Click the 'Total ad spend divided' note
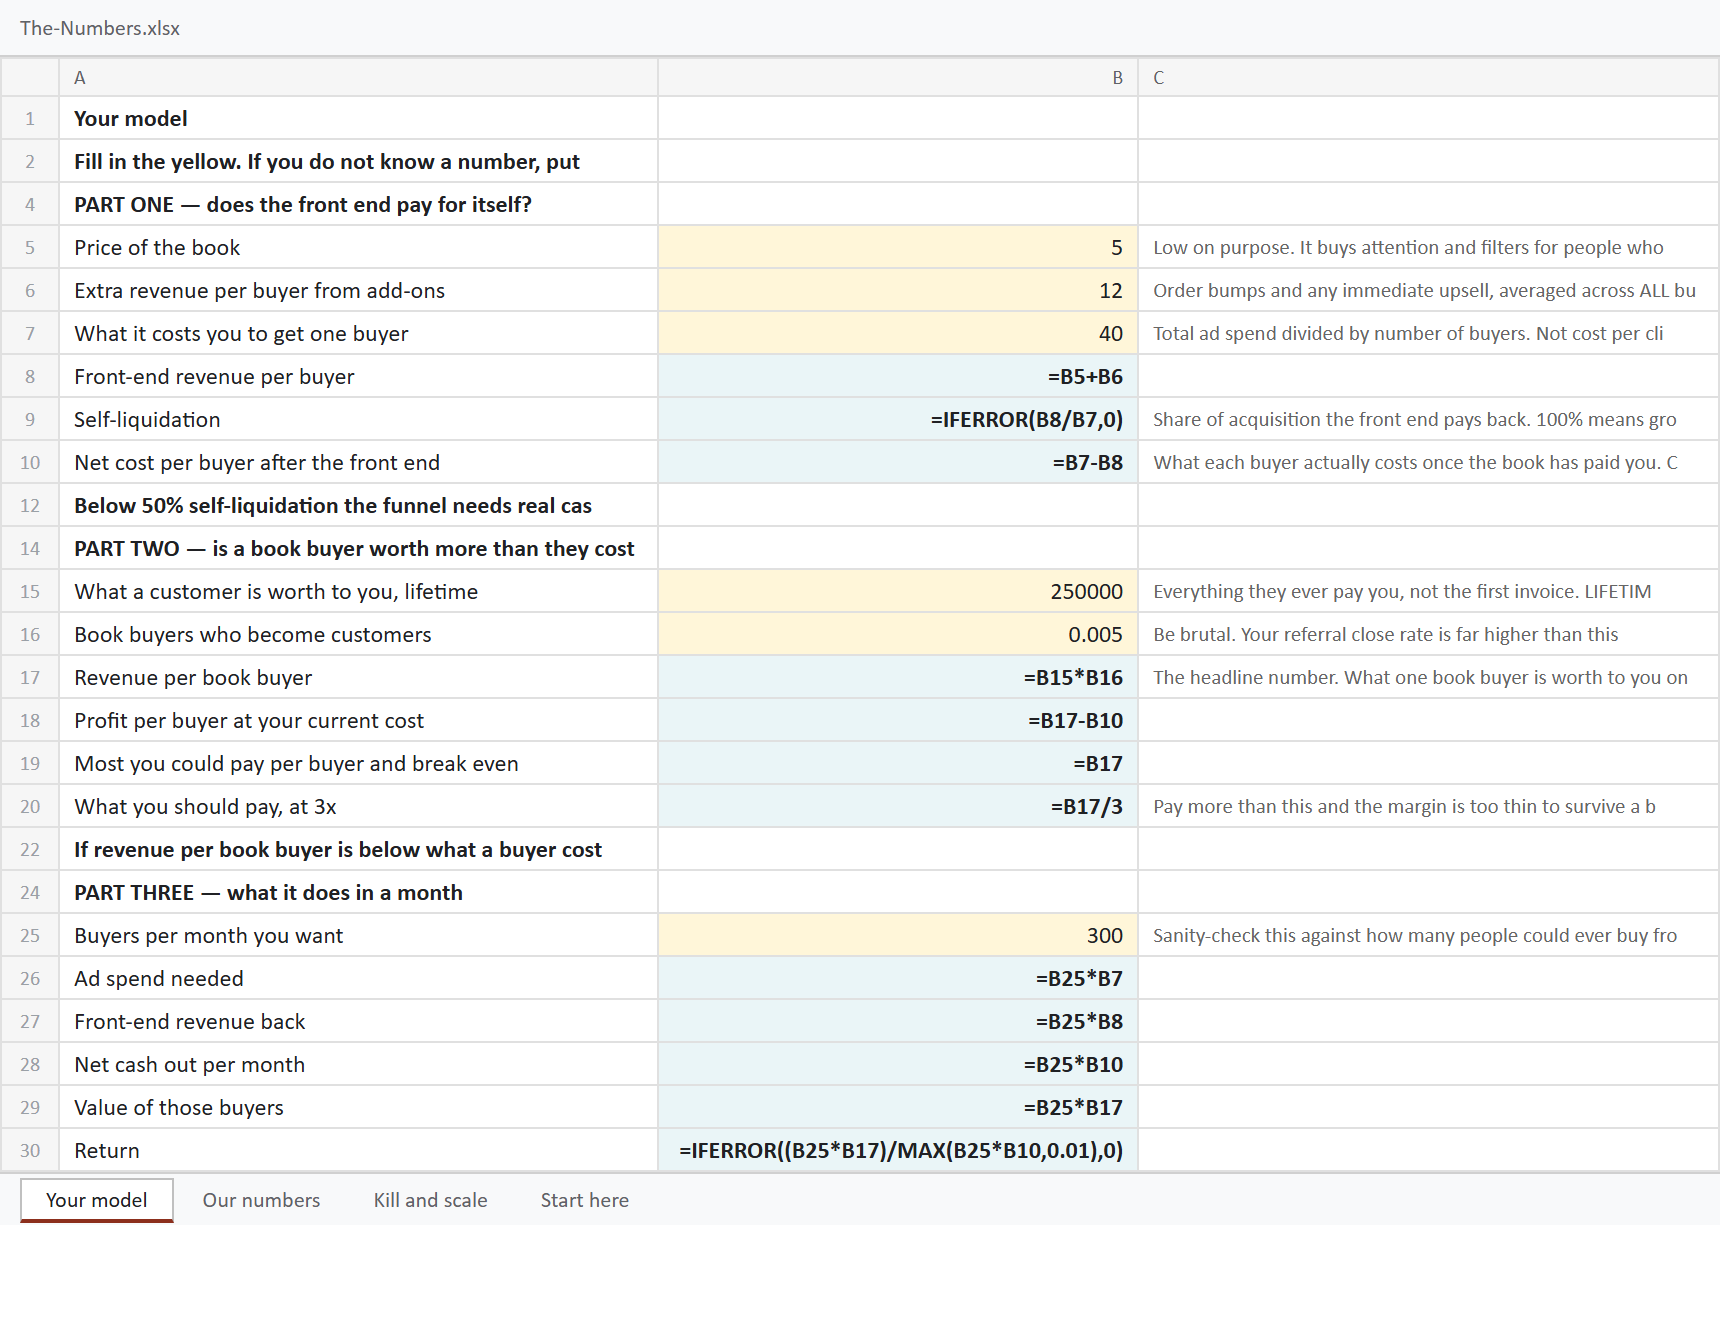The image size is (1720, 1320). 1428,333
